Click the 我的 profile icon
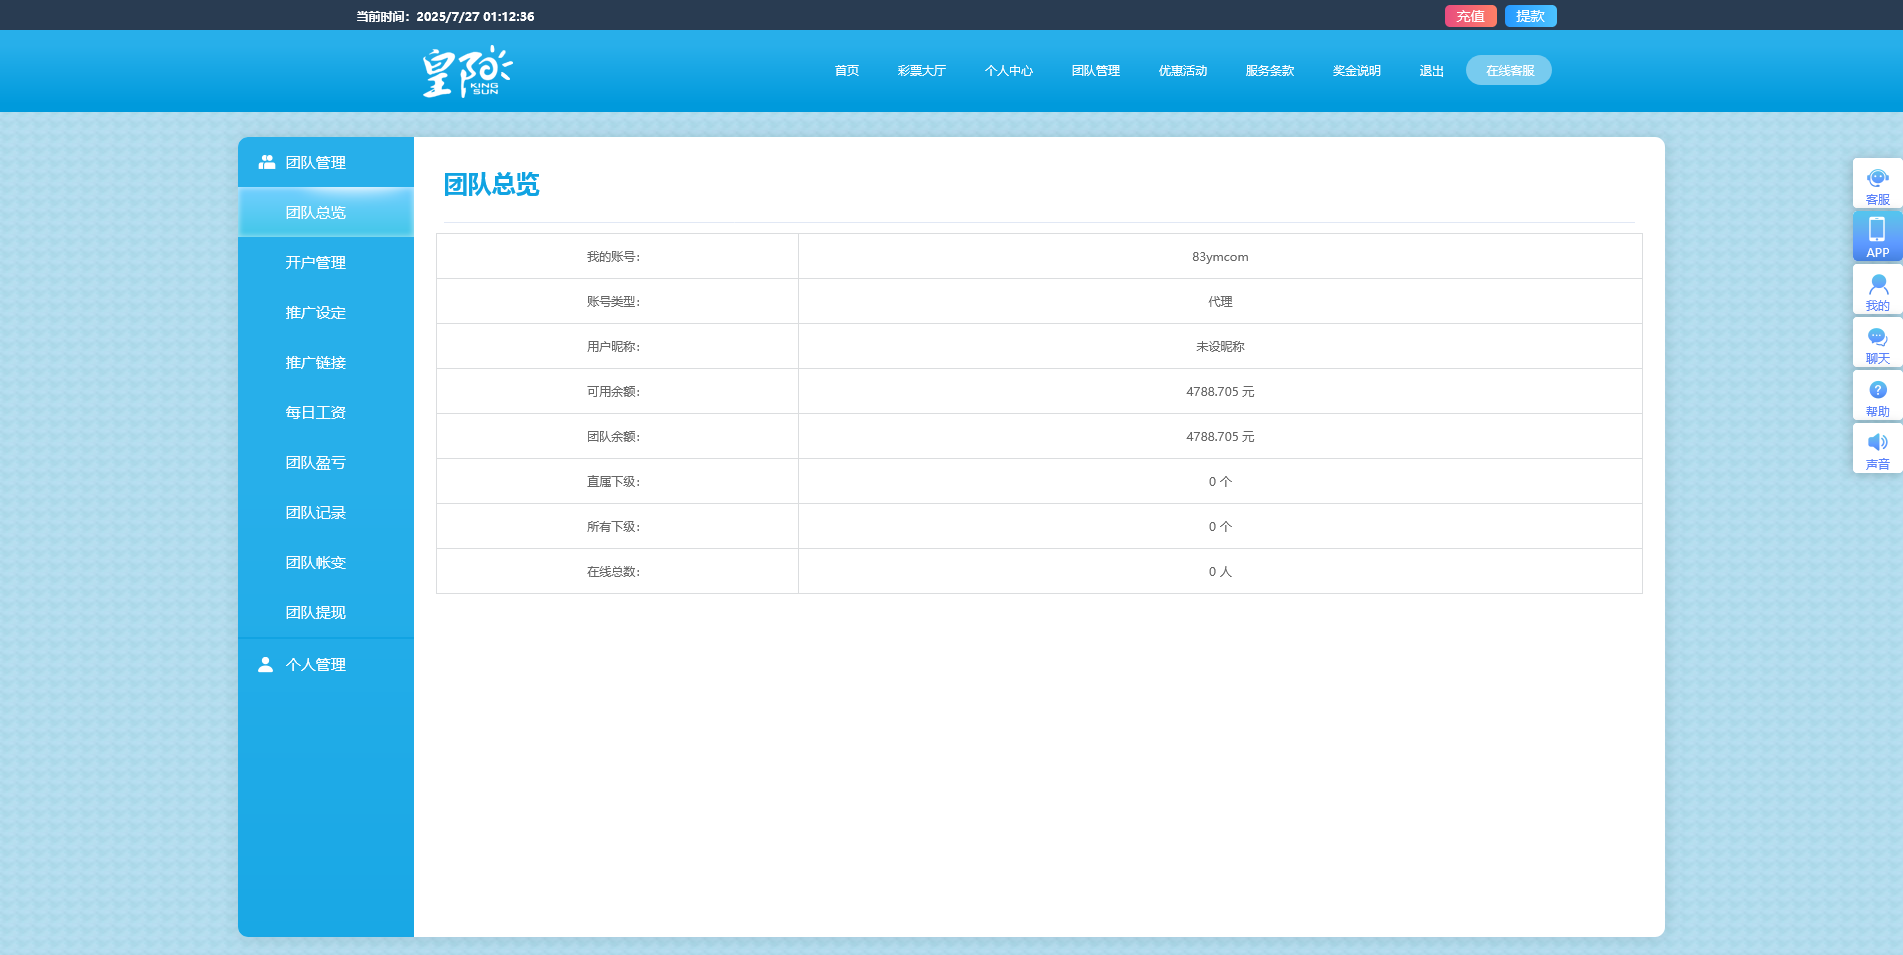This screenshot has height=955, width=1903. pos(1877,290)
